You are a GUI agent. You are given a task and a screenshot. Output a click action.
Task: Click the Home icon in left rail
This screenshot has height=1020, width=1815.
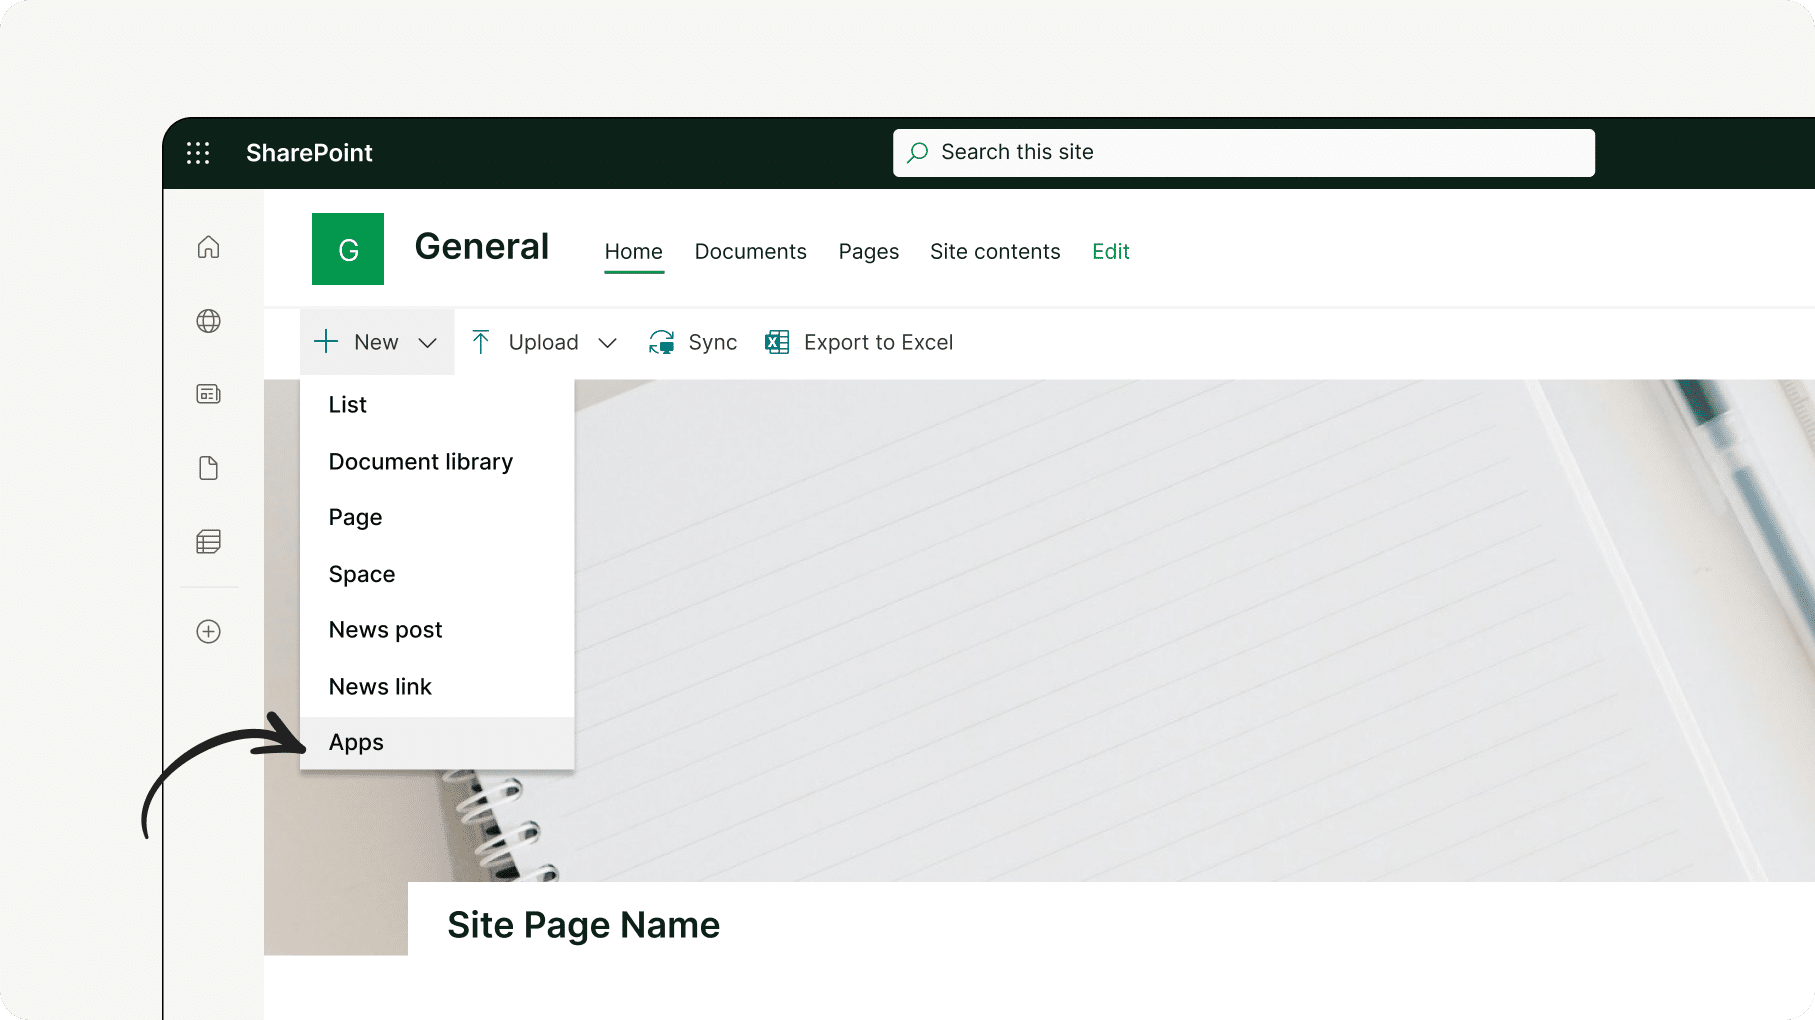[208, 247]
